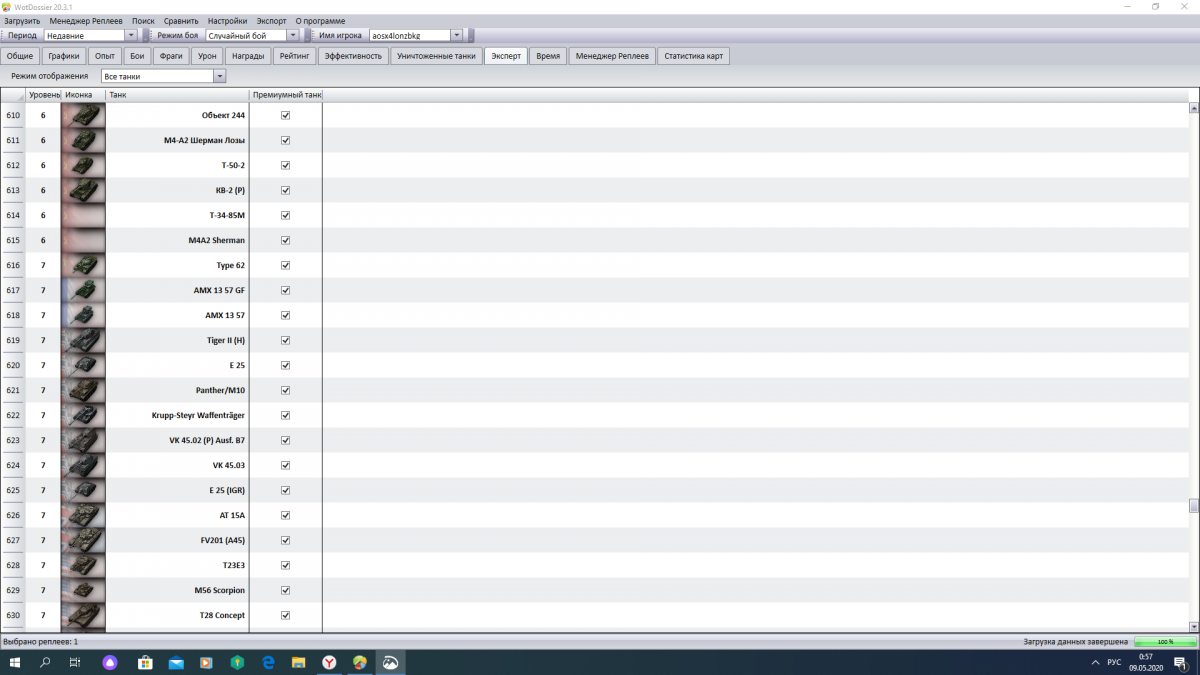This screenshot has height=675, width=1200.
Task: Open the notification center icon
Action: click(1180, 662)
